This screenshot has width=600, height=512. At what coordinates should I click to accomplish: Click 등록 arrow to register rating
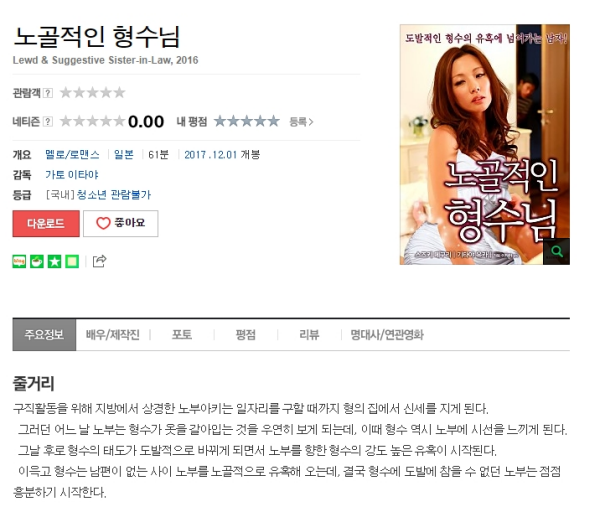(302, 122)
